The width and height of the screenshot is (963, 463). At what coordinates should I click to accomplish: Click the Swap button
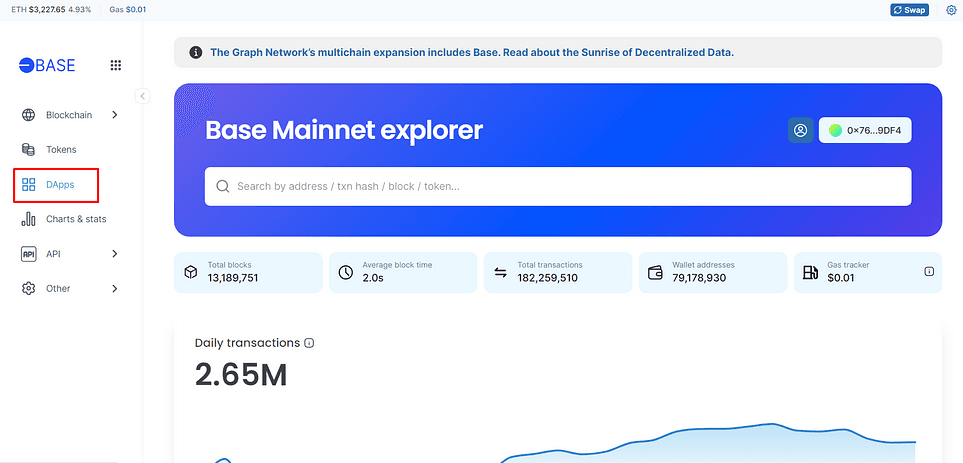(x=910, y=10)
